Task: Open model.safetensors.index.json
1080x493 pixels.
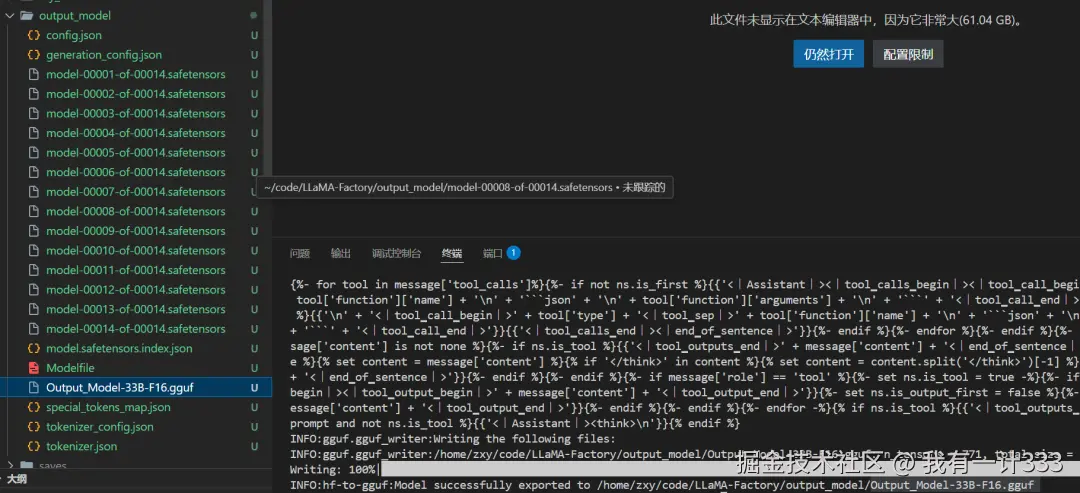Action: pos(119,348)
